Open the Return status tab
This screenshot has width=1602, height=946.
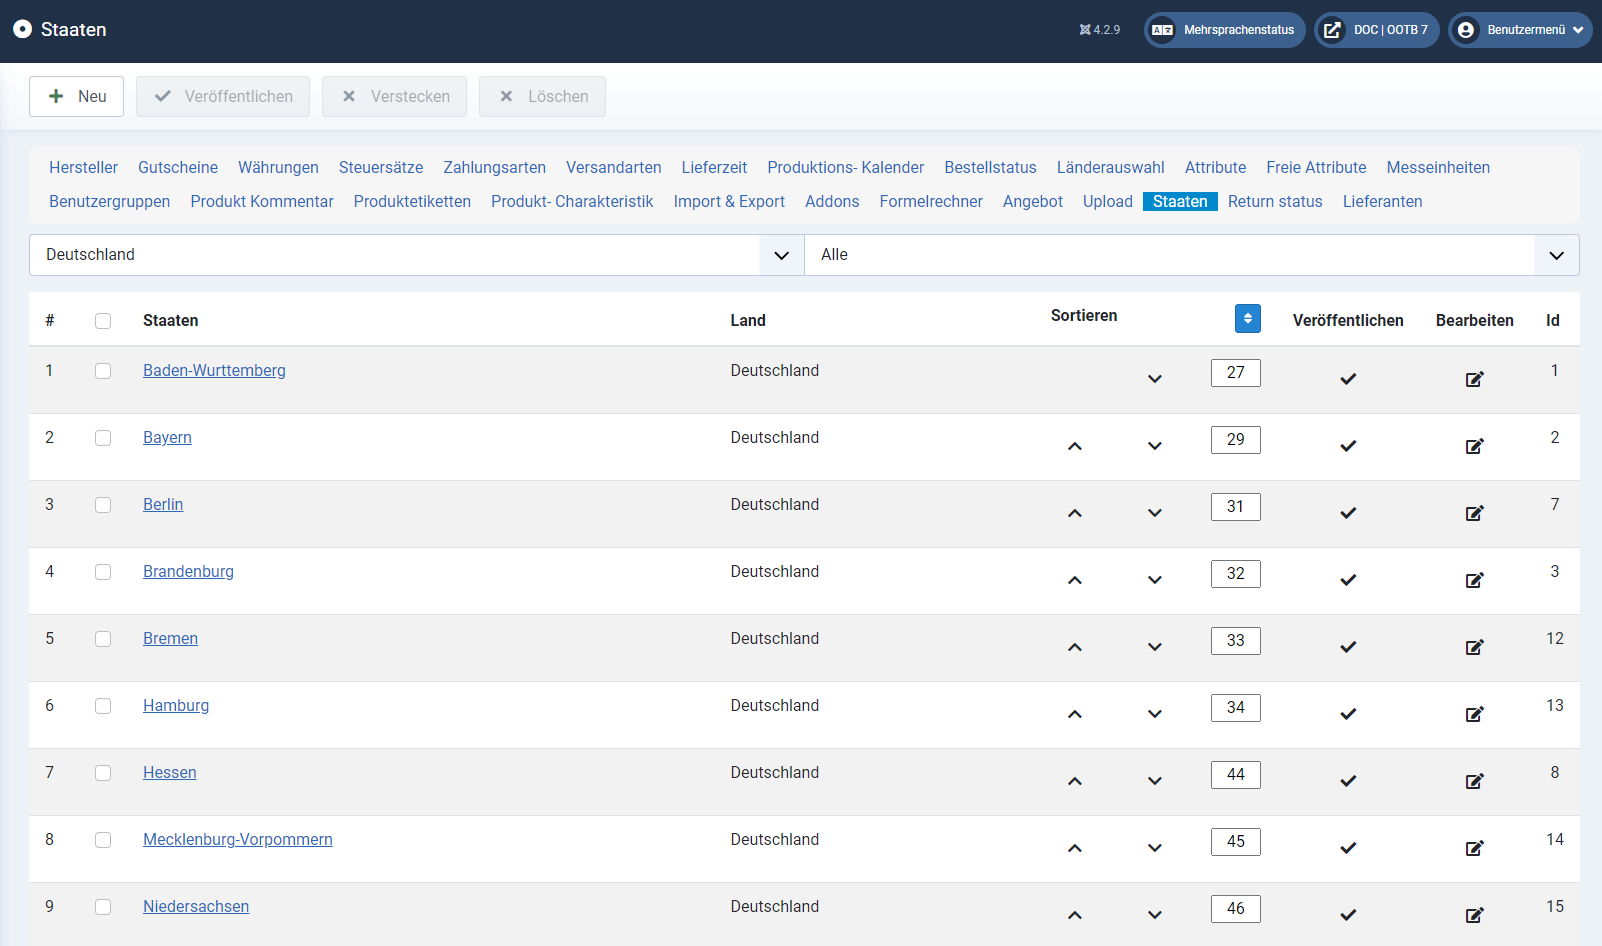(x=1275, y=201)
